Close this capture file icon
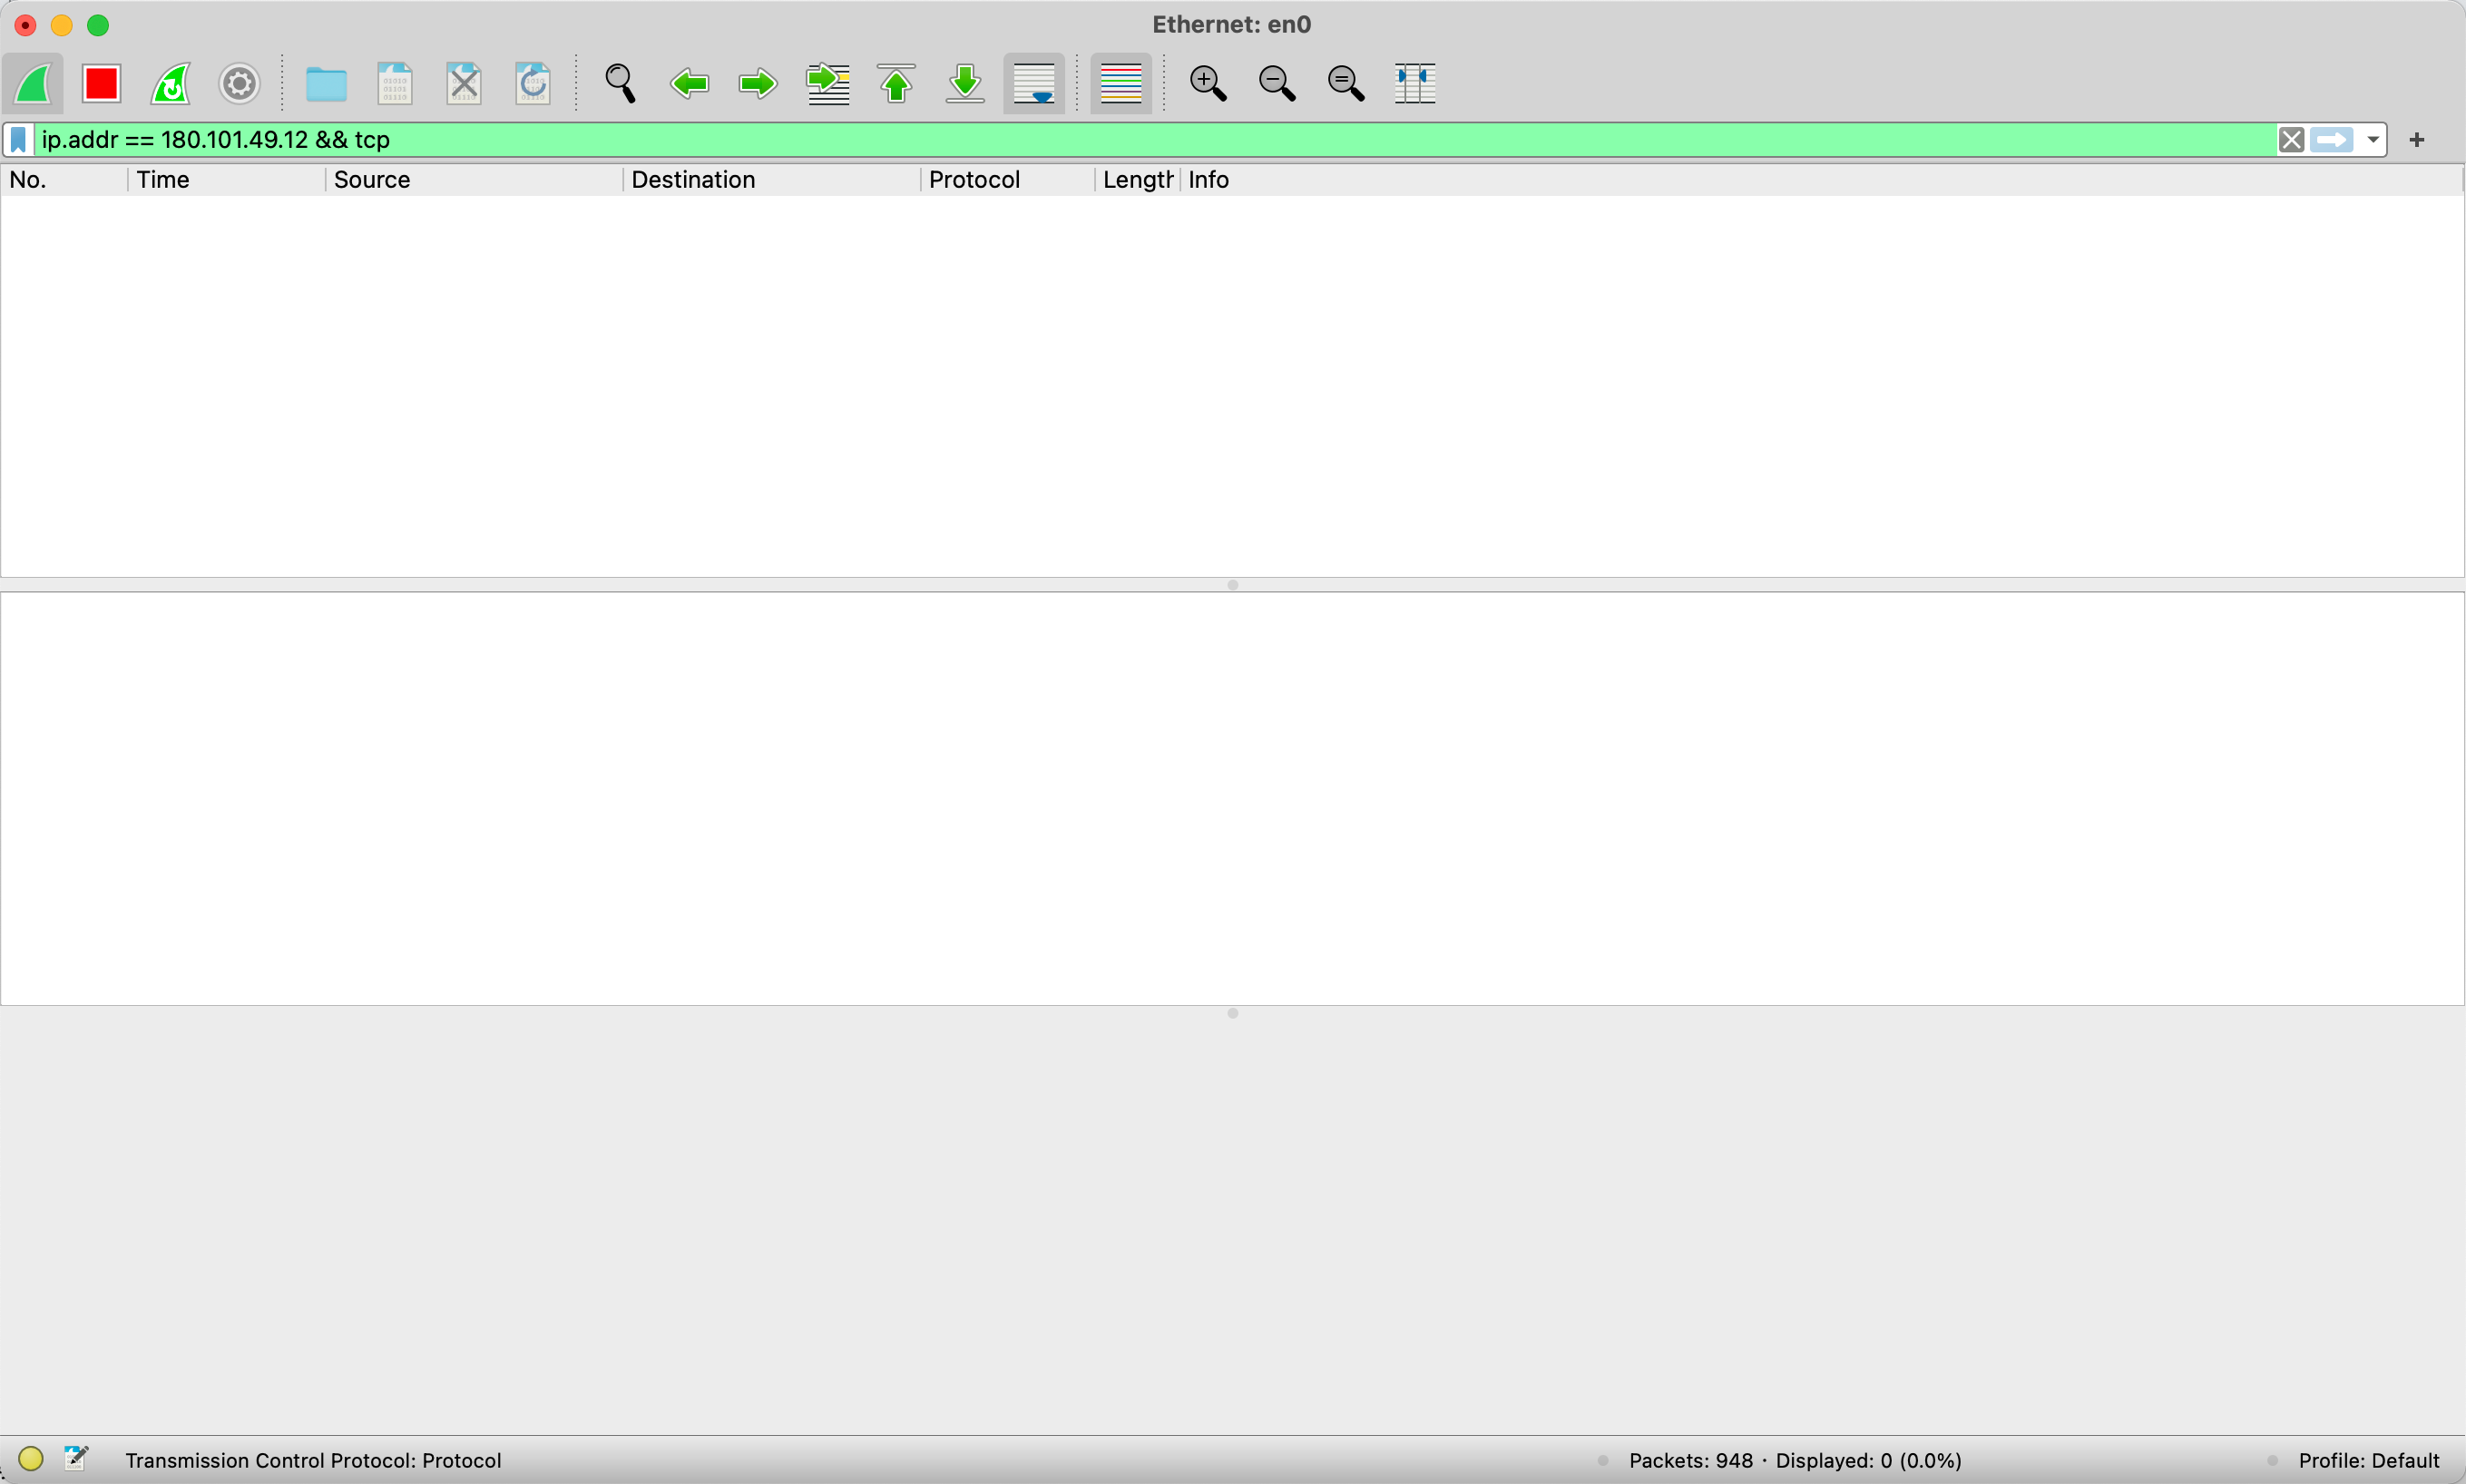Image resolution: width=2466 pixels, height=1484 pixels. (x=464, y=84)
